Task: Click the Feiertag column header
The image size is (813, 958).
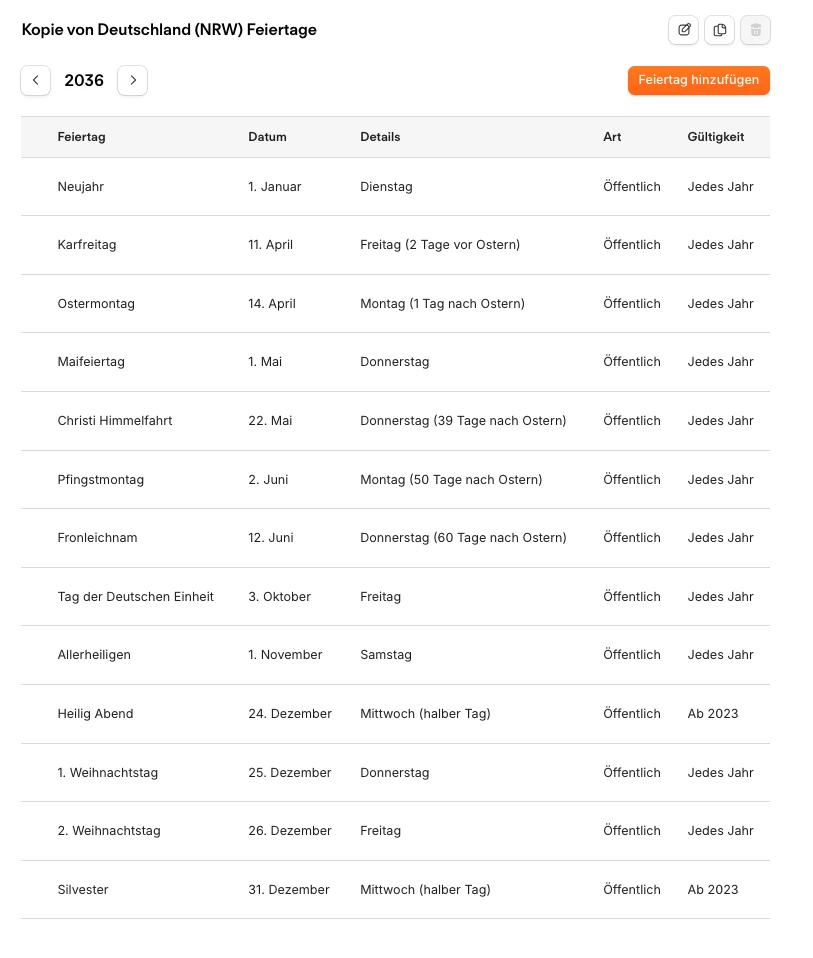Action: click(81, 137)
